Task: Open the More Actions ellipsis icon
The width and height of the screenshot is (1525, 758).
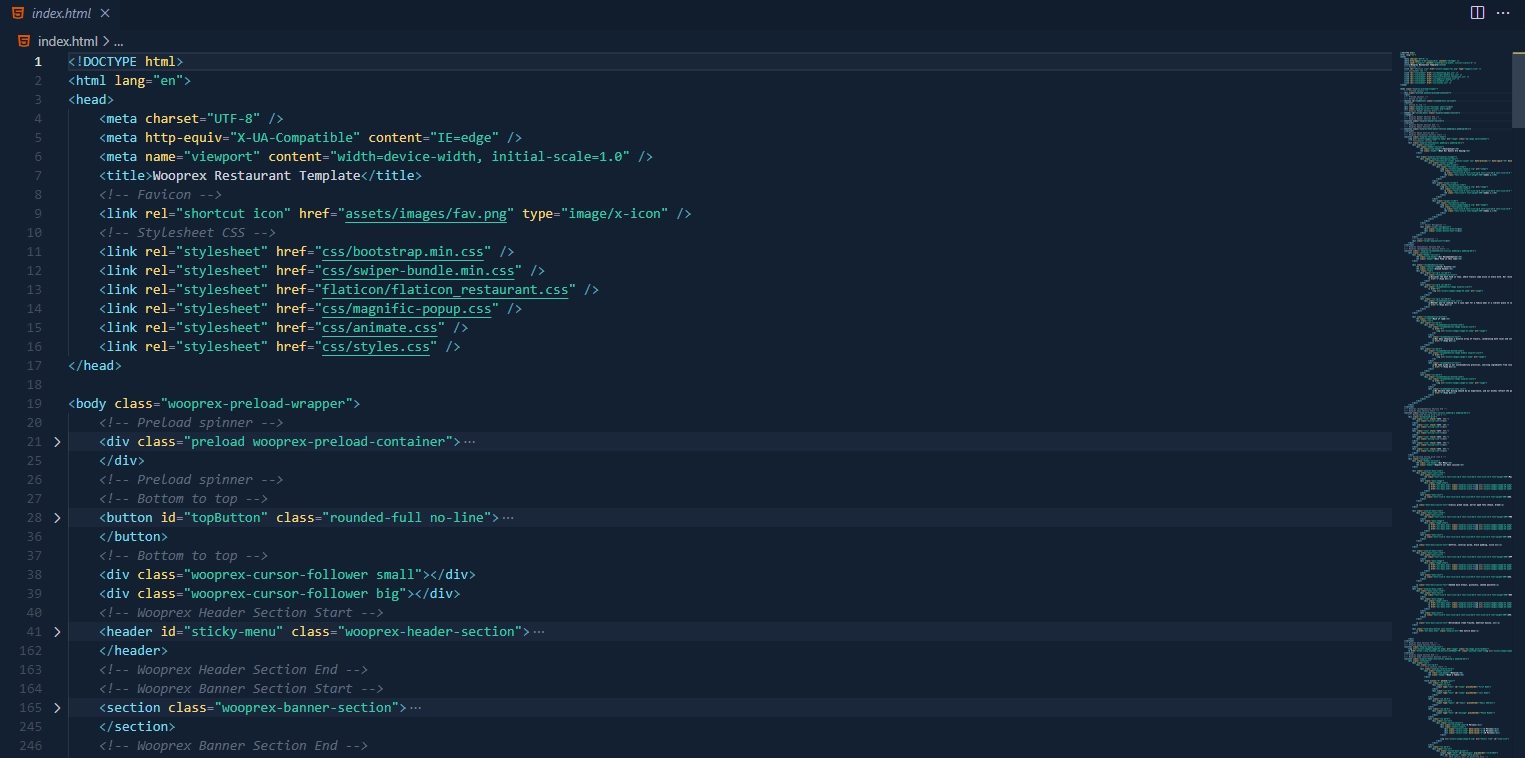Action: pos(1503,13)
